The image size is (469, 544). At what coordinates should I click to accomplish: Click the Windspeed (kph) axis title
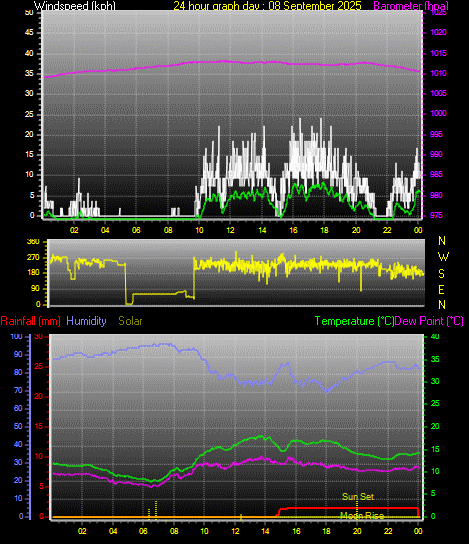click(75, 6)
